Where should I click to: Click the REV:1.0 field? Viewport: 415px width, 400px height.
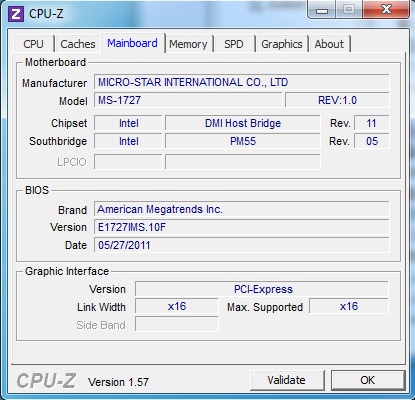point(337,100)
